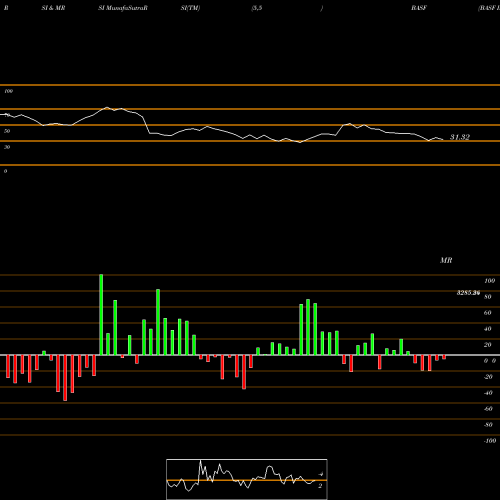Click the RSI line peak near the 70 level

pos(107,107)
